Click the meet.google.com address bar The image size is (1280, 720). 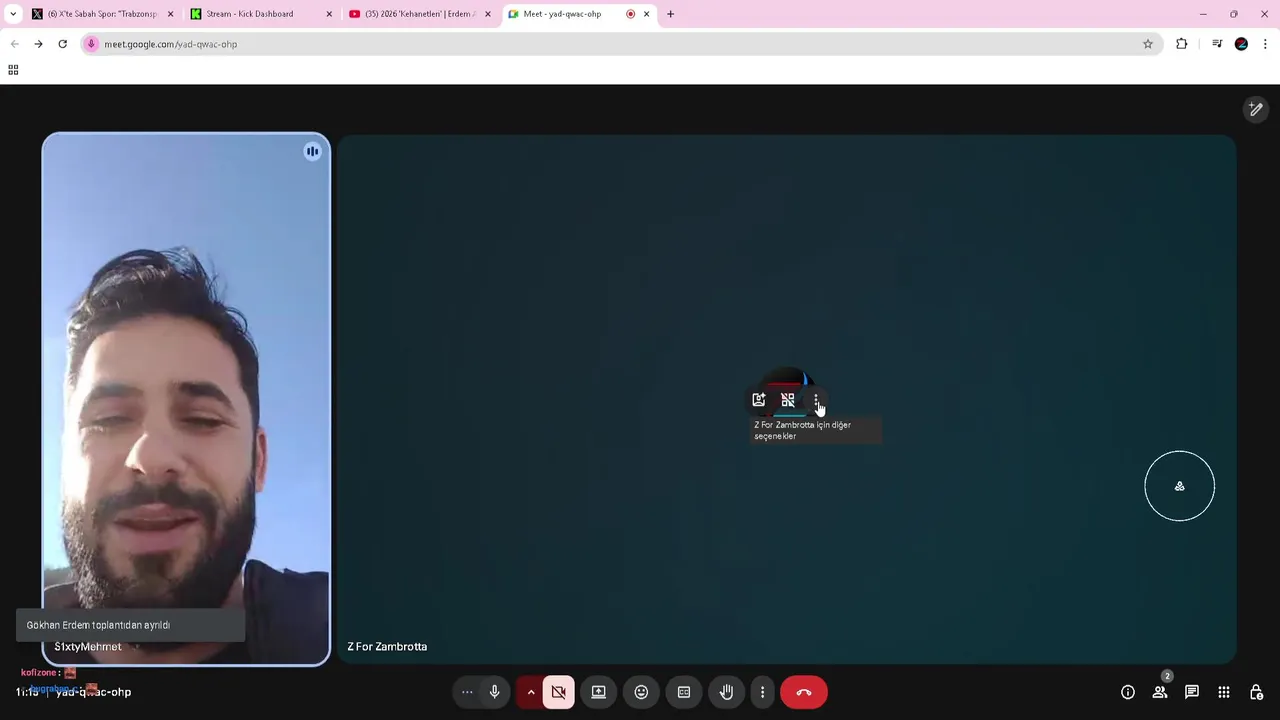(x=620, y=44)
